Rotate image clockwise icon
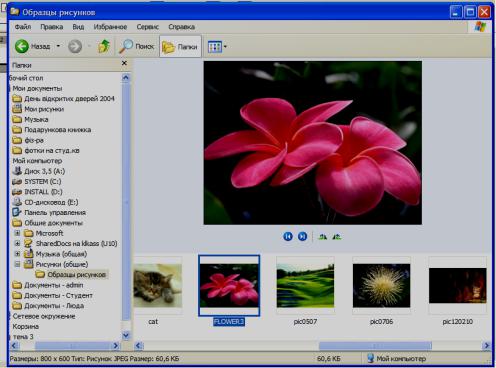 pyautogui.click(x=322, y=237)
